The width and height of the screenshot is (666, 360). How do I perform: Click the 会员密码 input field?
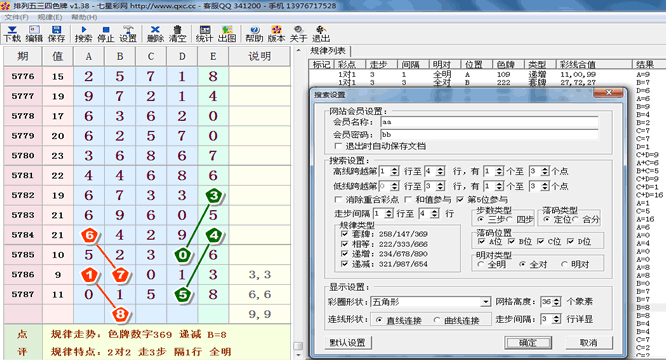[489, 135]
